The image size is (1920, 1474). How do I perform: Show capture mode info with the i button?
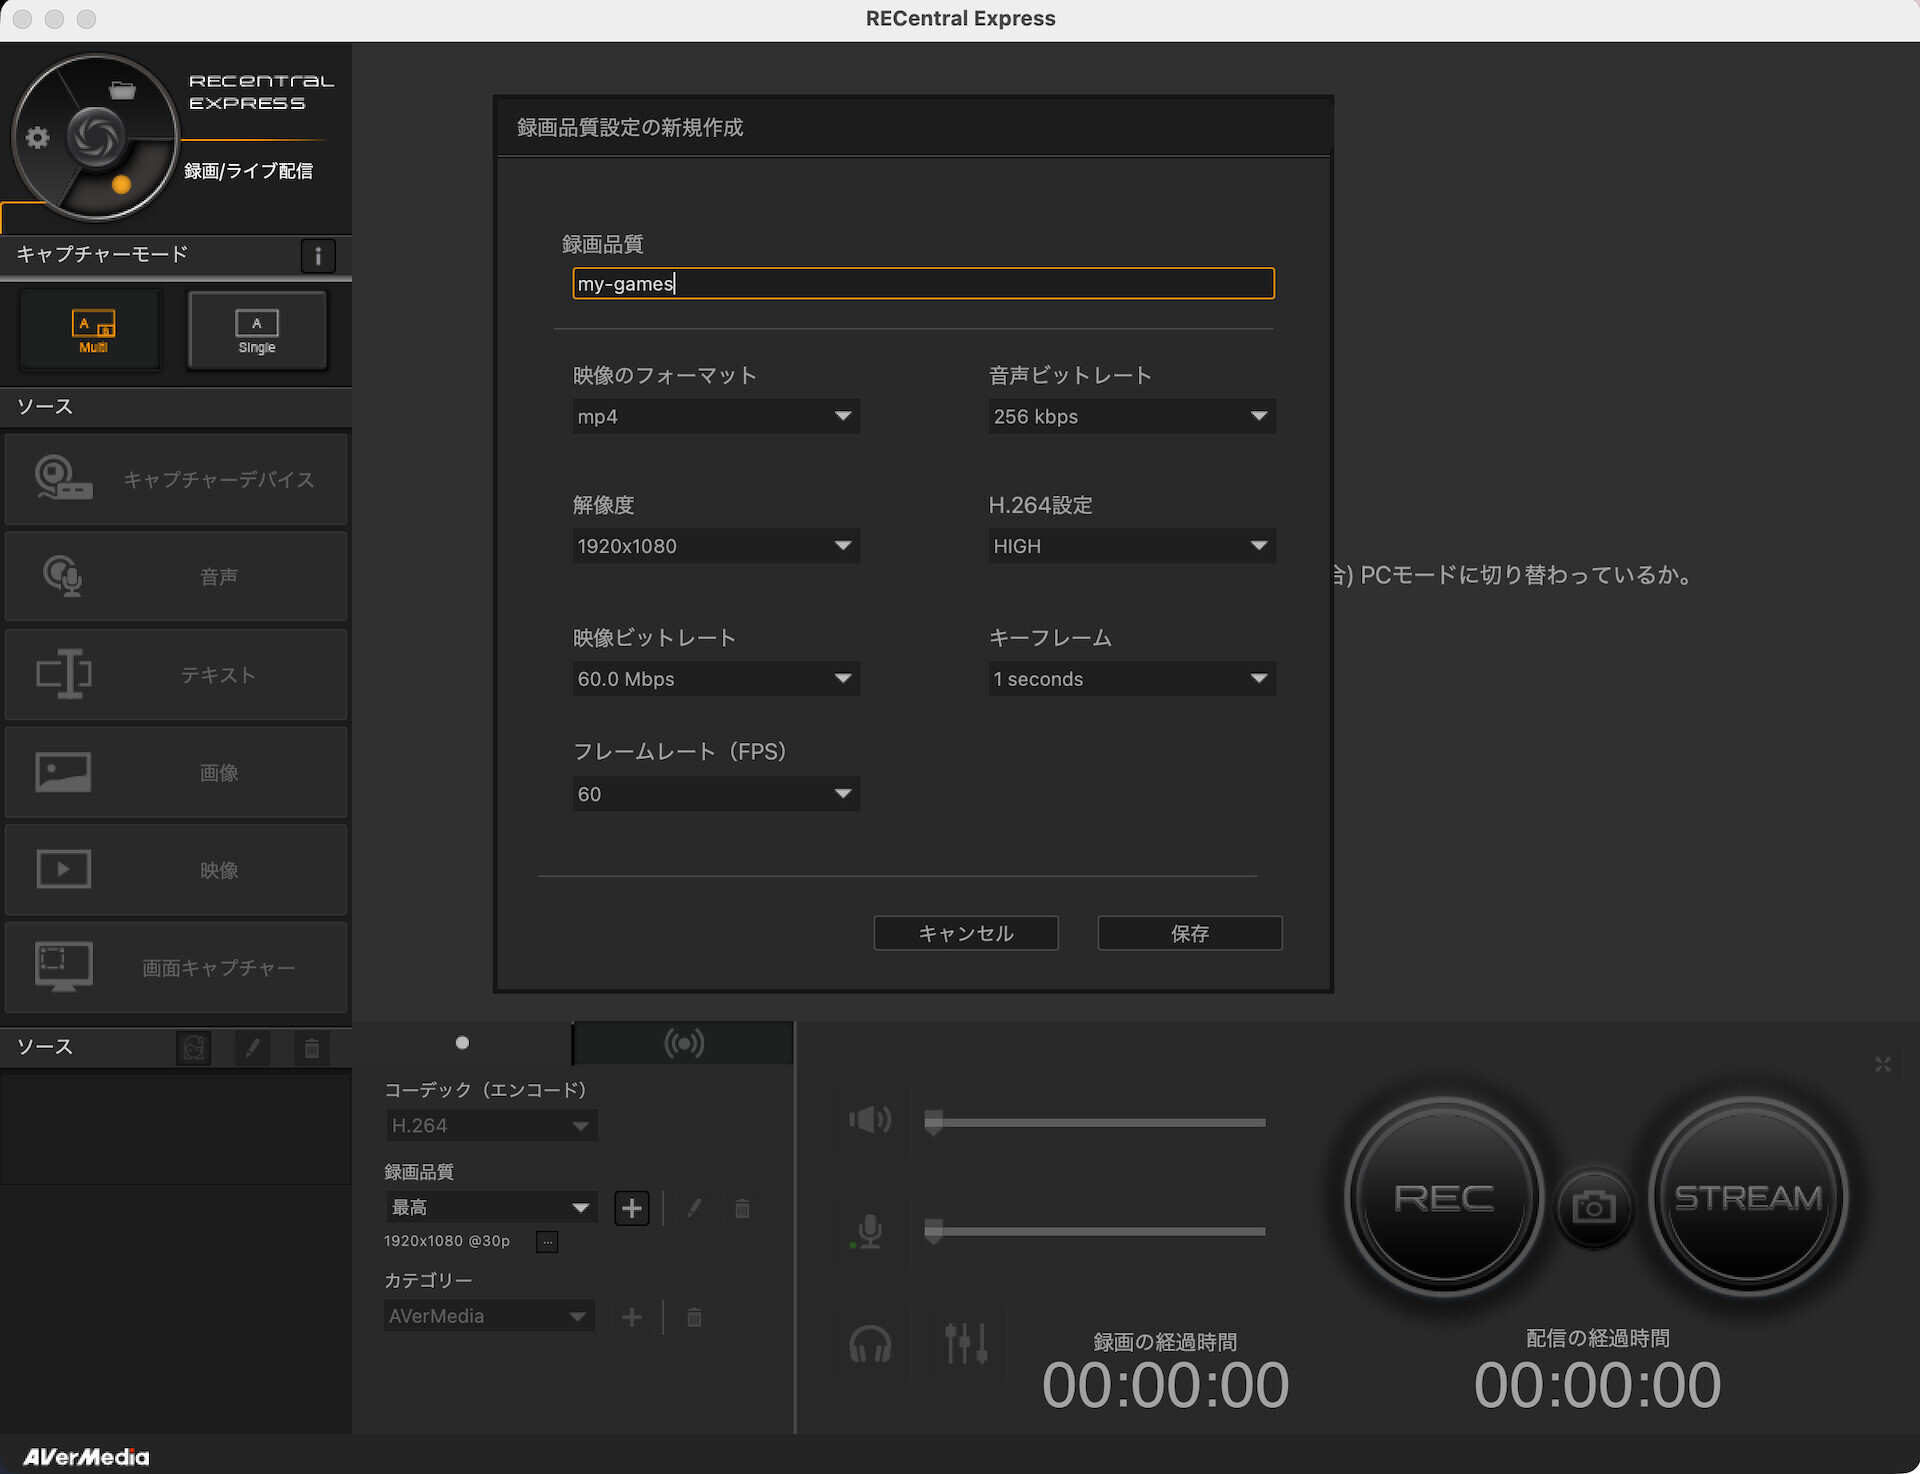[x=318, y=256]
